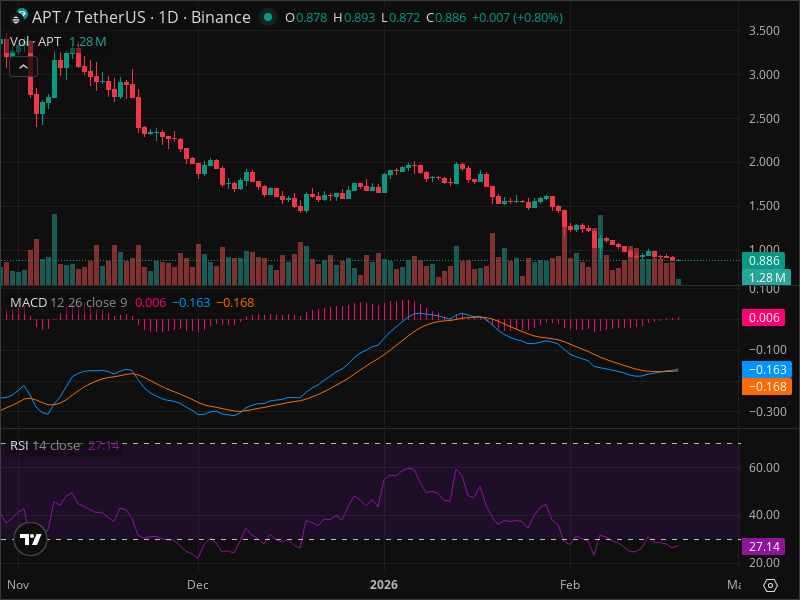Click the pink 0.006 histogram label
The image size is (800, 600).
(x=764, y=318)
